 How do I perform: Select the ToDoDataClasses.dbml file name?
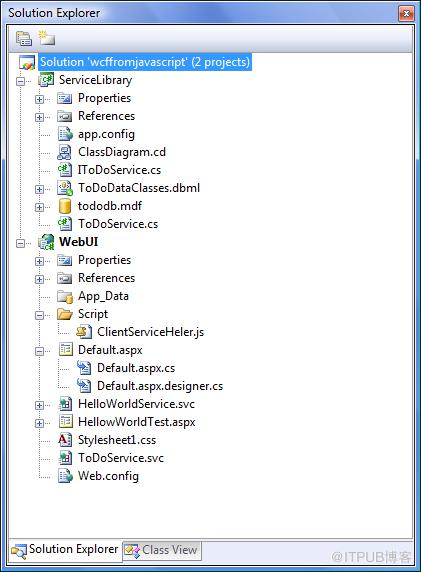click(139, 188)
